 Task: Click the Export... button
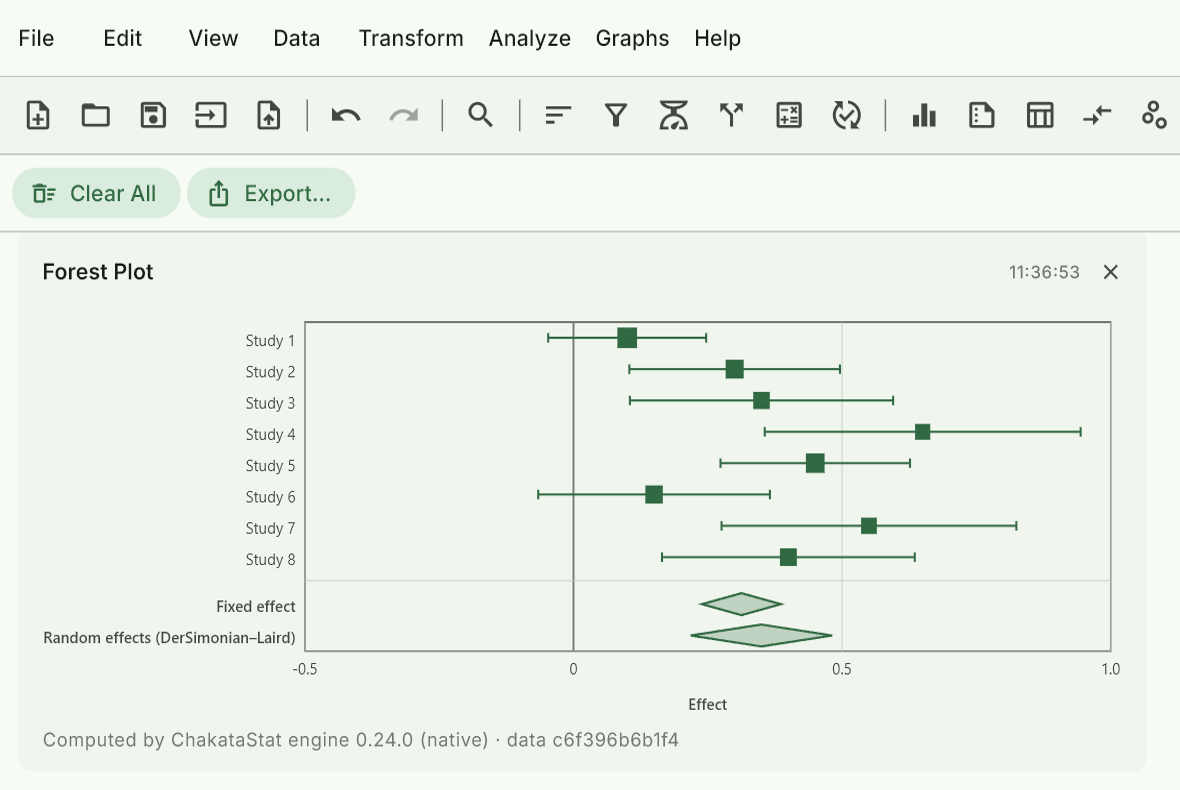pyautogui.click(x=271, y=193)
